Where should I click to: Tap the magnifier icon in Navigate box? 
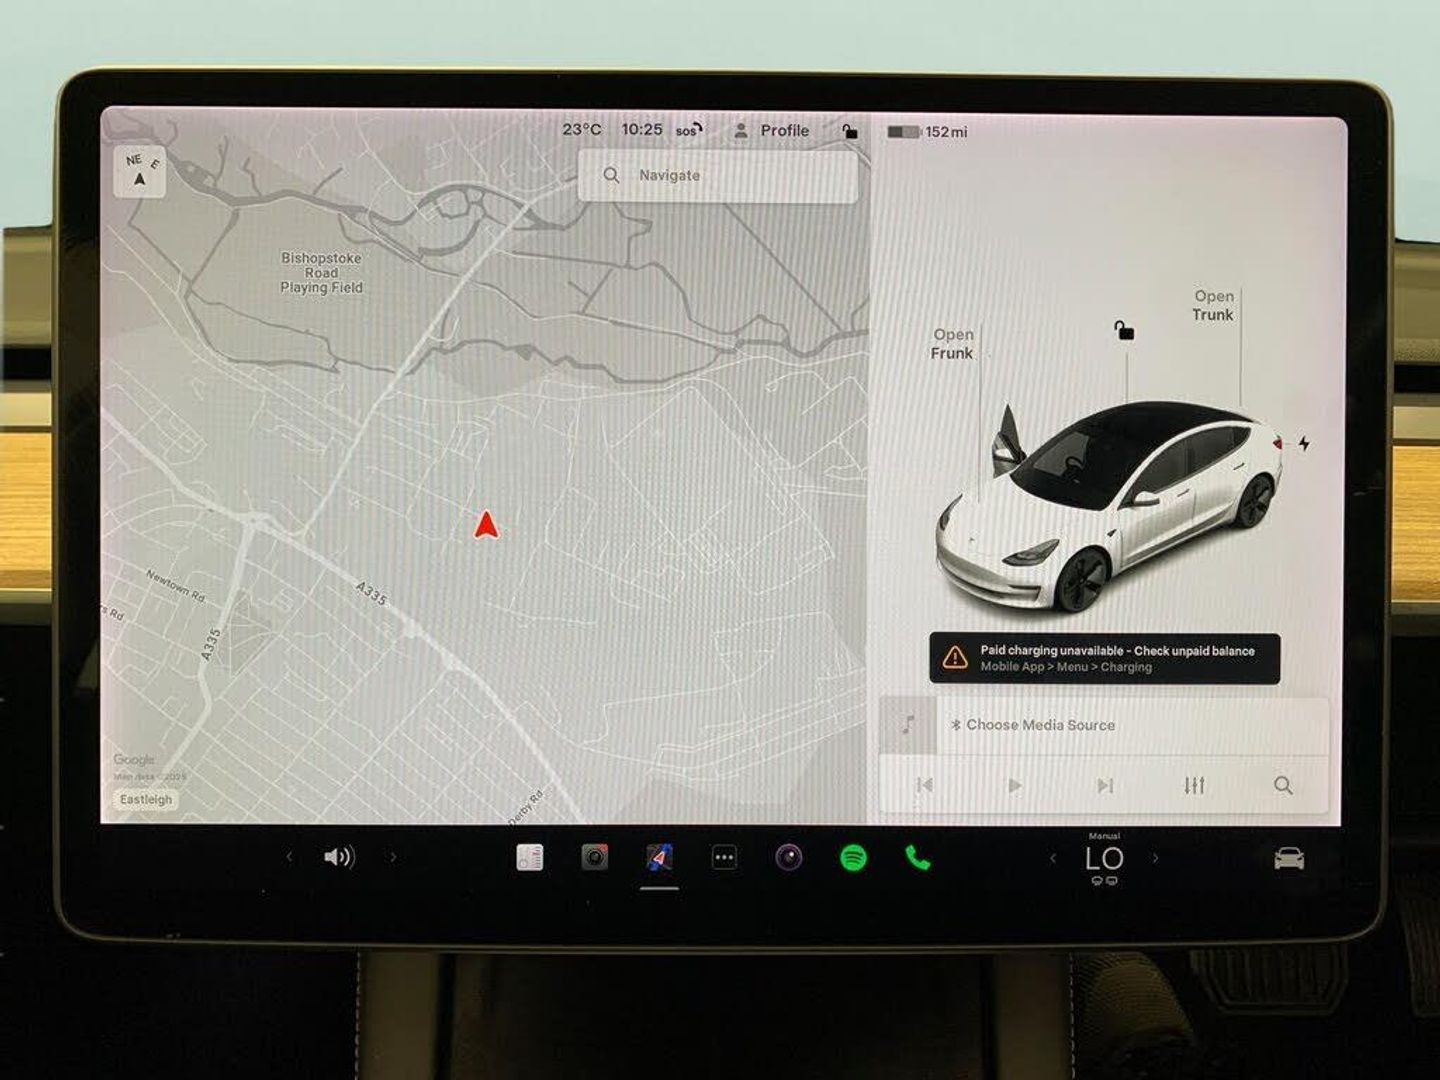point(611,175)
